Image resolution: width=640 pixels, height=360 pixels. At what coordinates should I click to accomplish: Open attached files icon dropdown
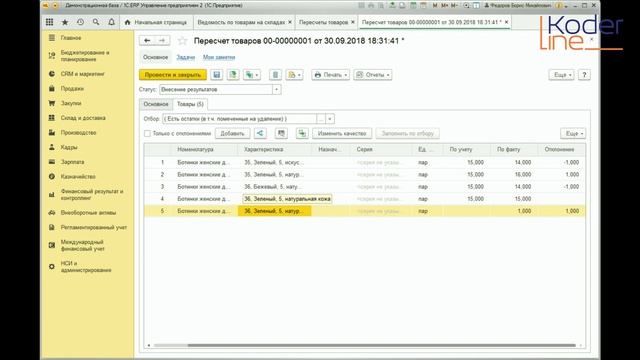pyautogui.click(x=294, y=75)
